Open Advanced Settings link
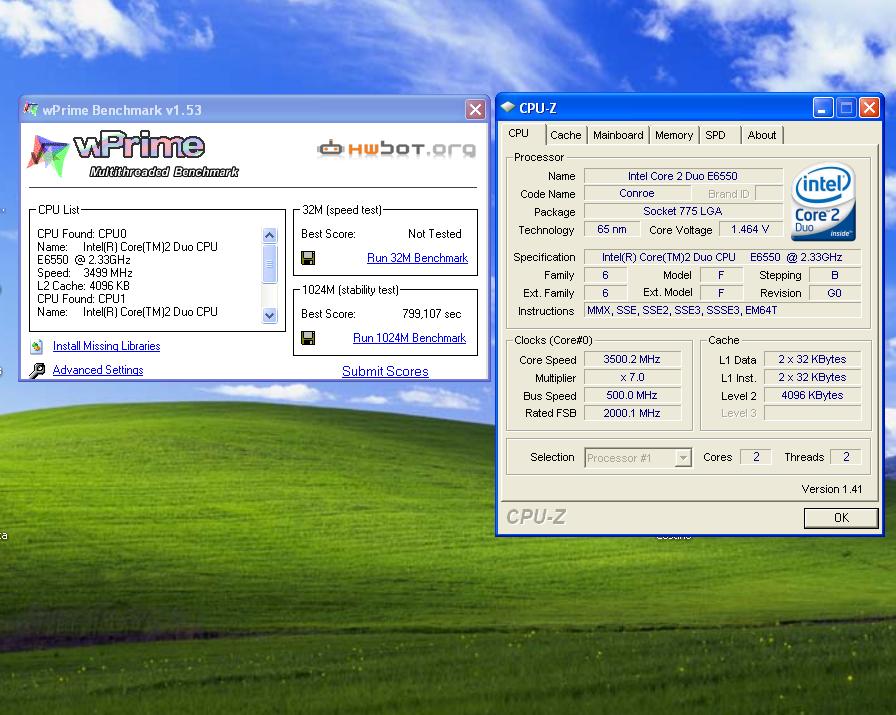This screenshot has width=896, height=715. 98,370
